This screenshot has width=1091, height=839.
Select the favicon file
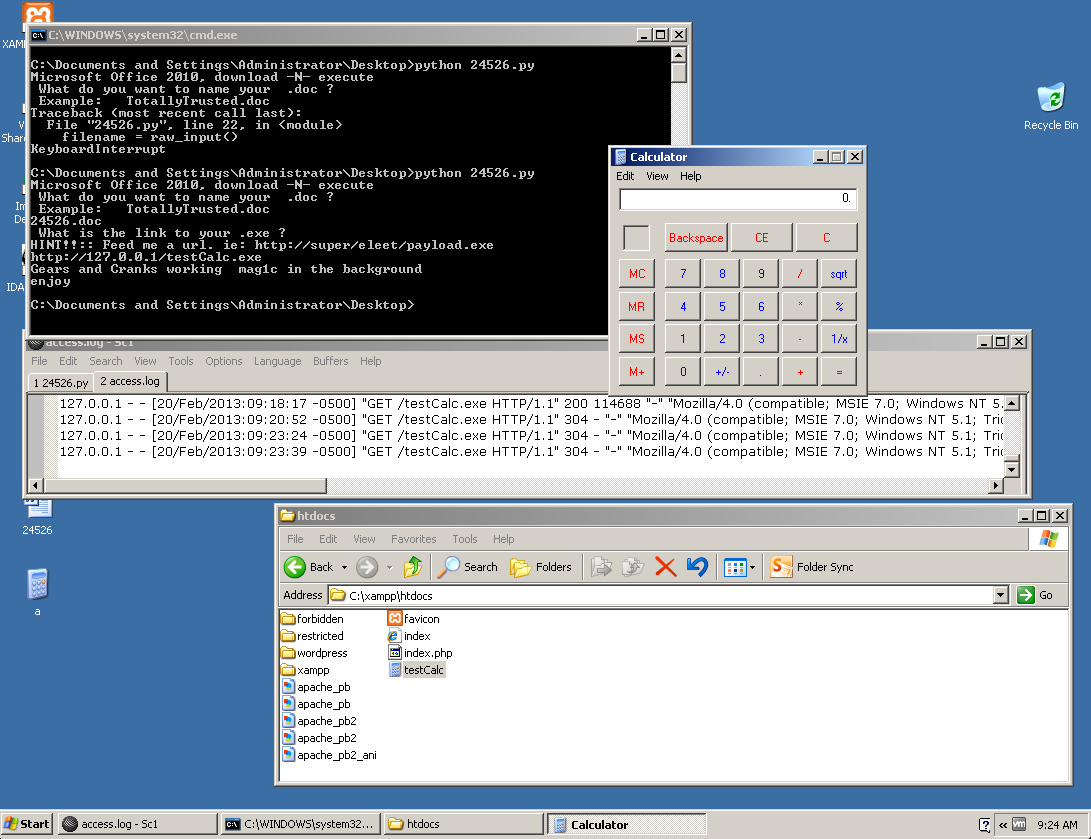pos(414,618)
